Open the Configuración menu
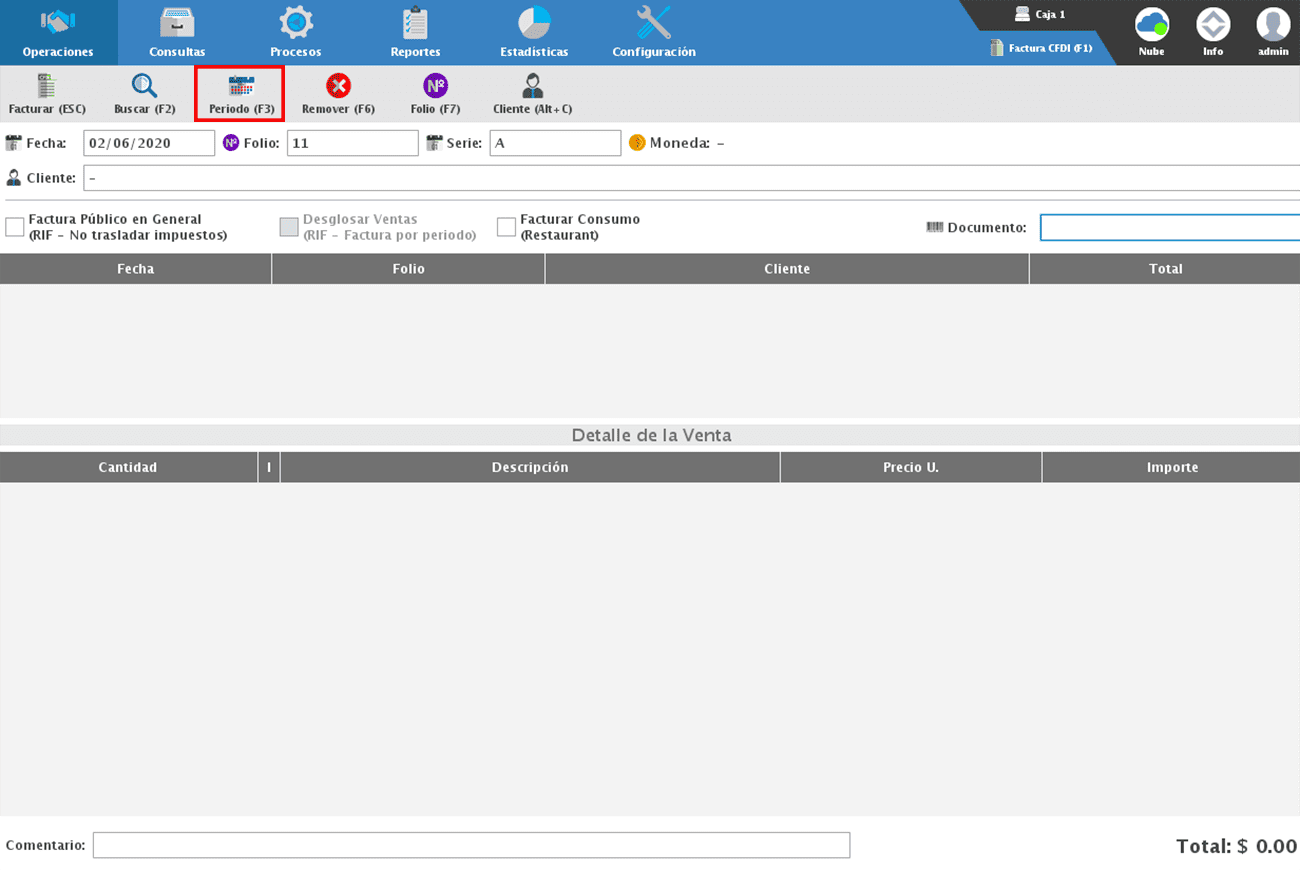This screenshot has height=871, width=1300. [654, 33]
